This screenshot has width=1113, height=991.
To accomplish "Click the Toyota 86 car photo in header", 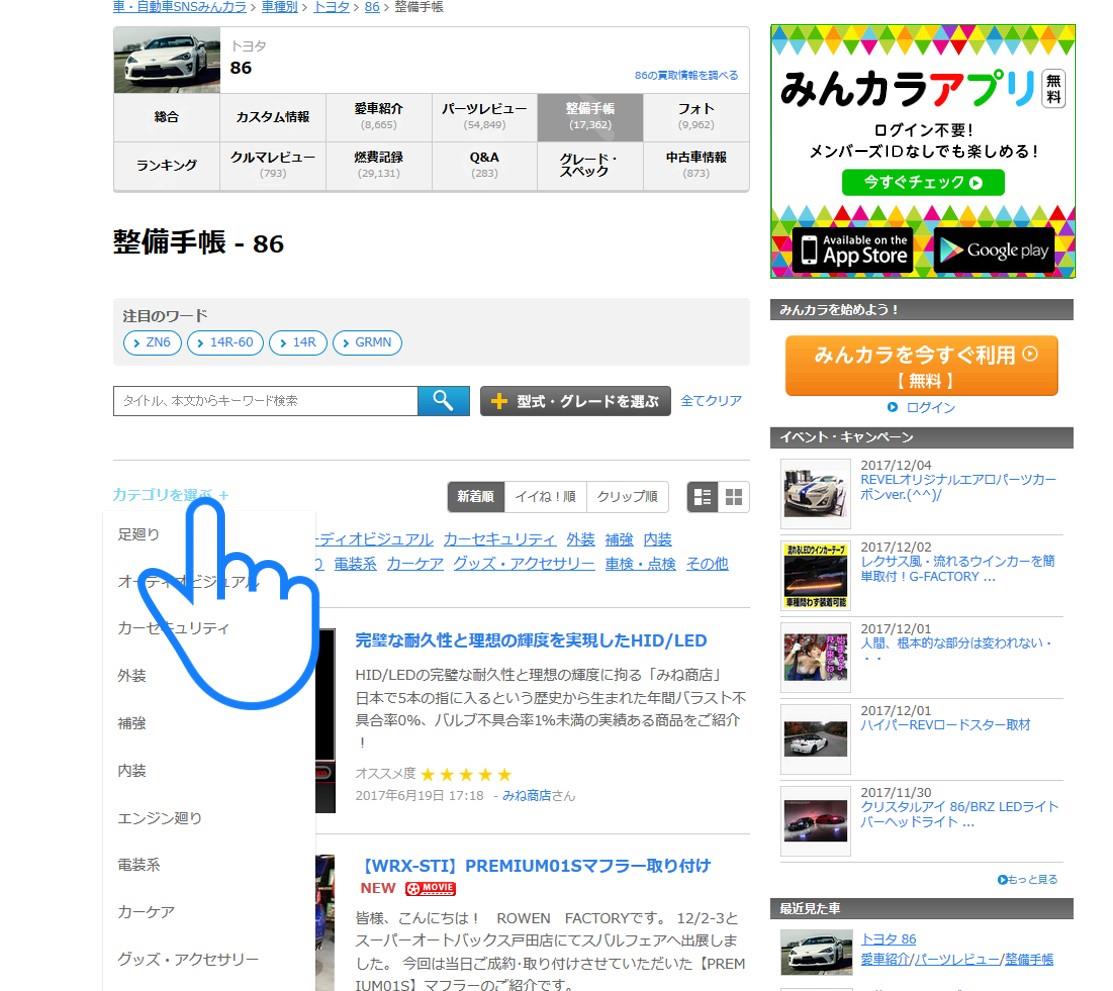I will coord(167,60).
